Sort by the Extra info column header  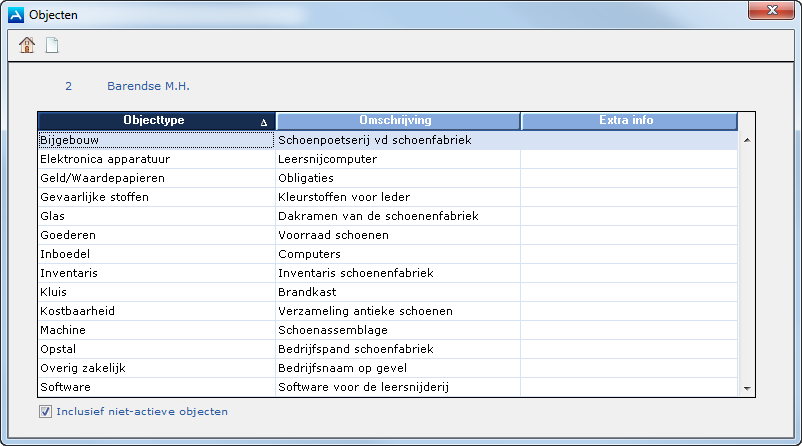pos(629,121)
